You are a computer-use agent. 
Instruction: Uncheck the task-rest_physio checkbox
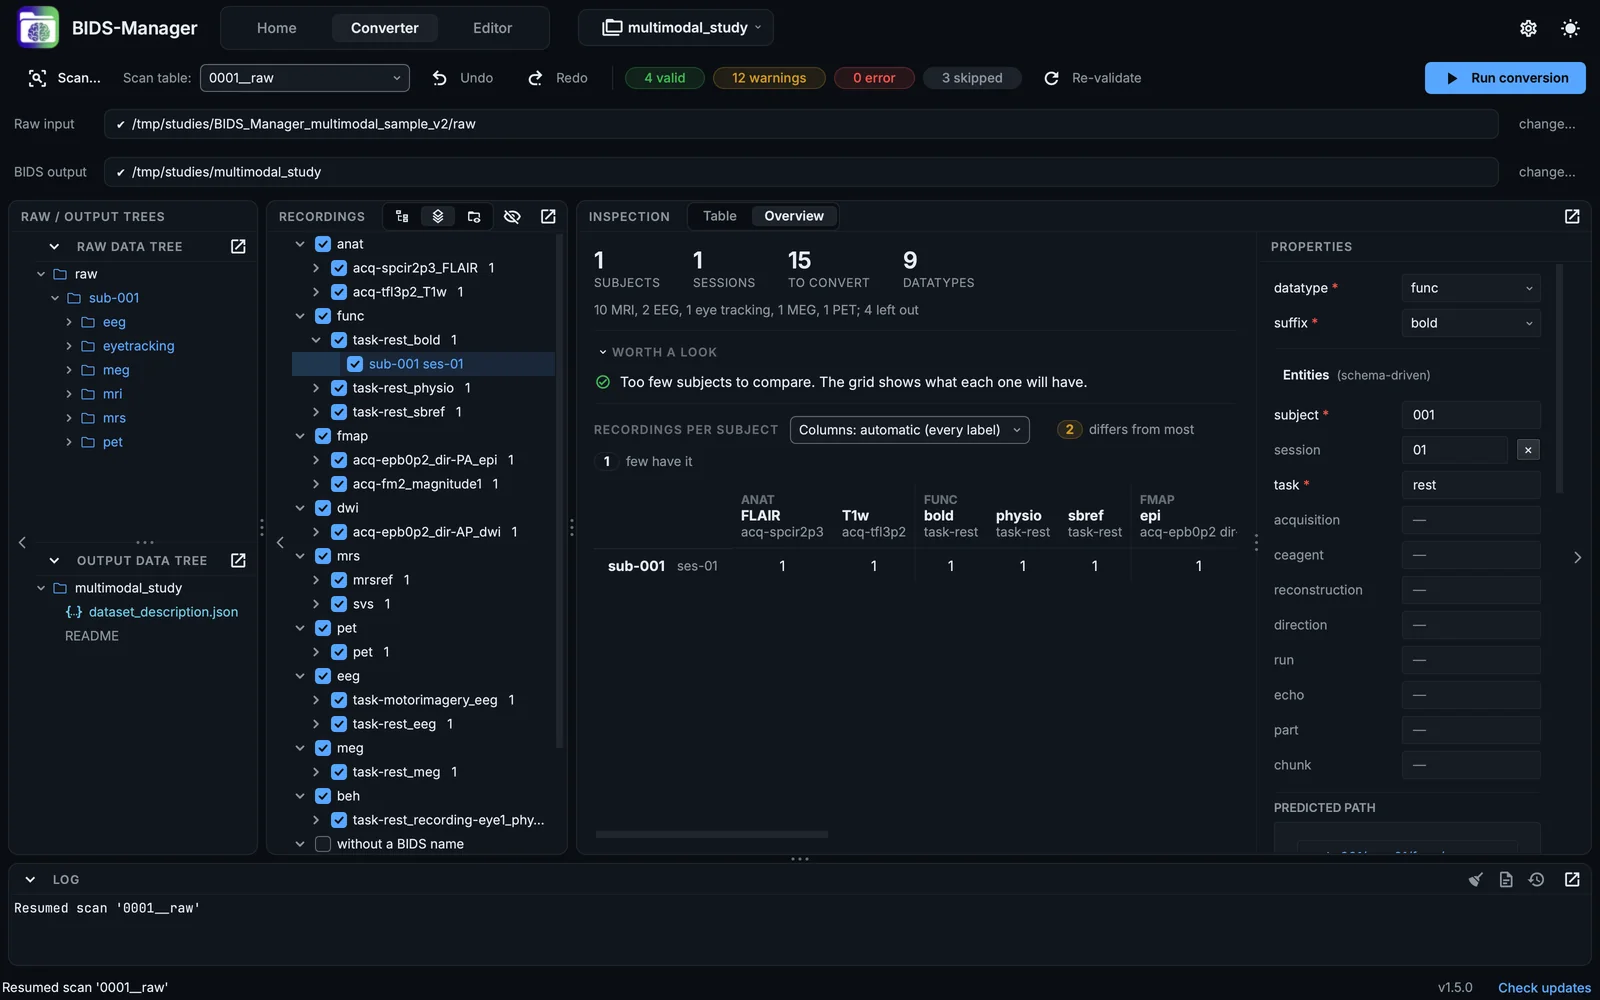(339, 388)
